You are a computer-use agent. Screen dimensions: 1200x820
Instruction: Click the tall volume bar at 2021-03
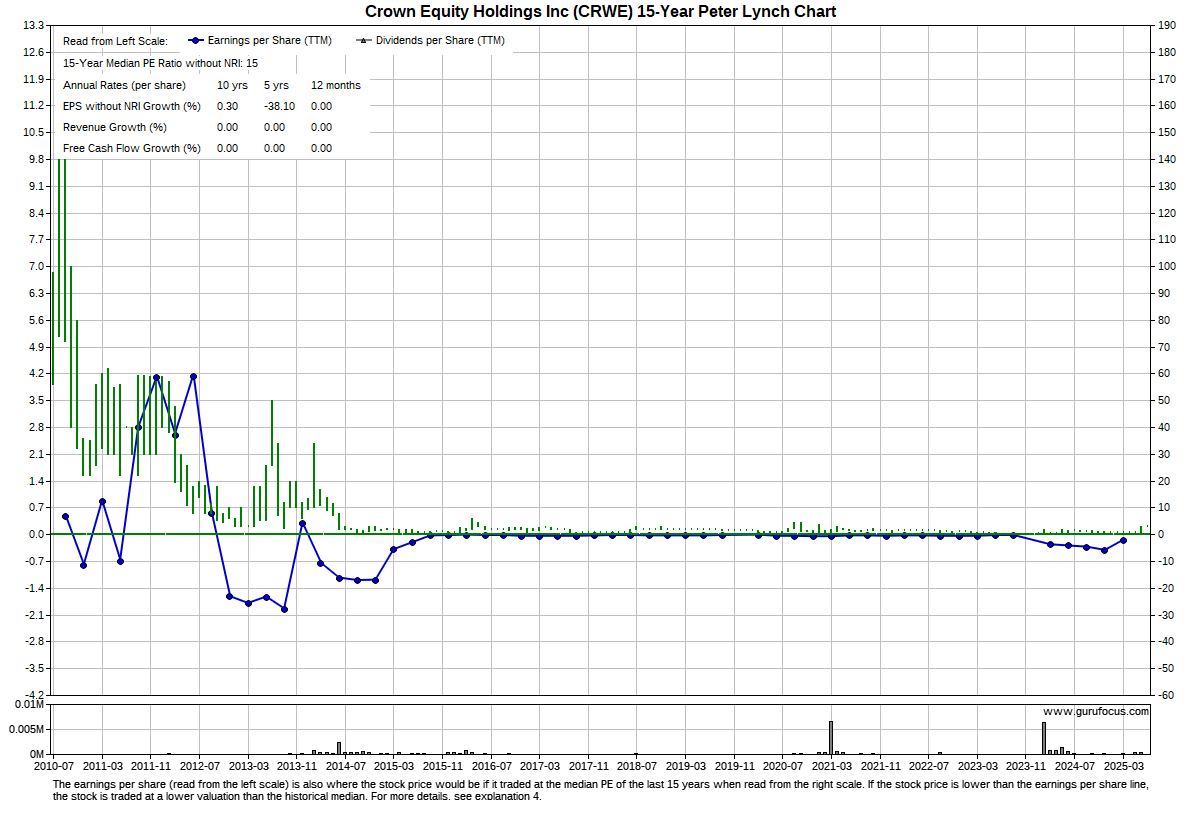tap(830, 738)
